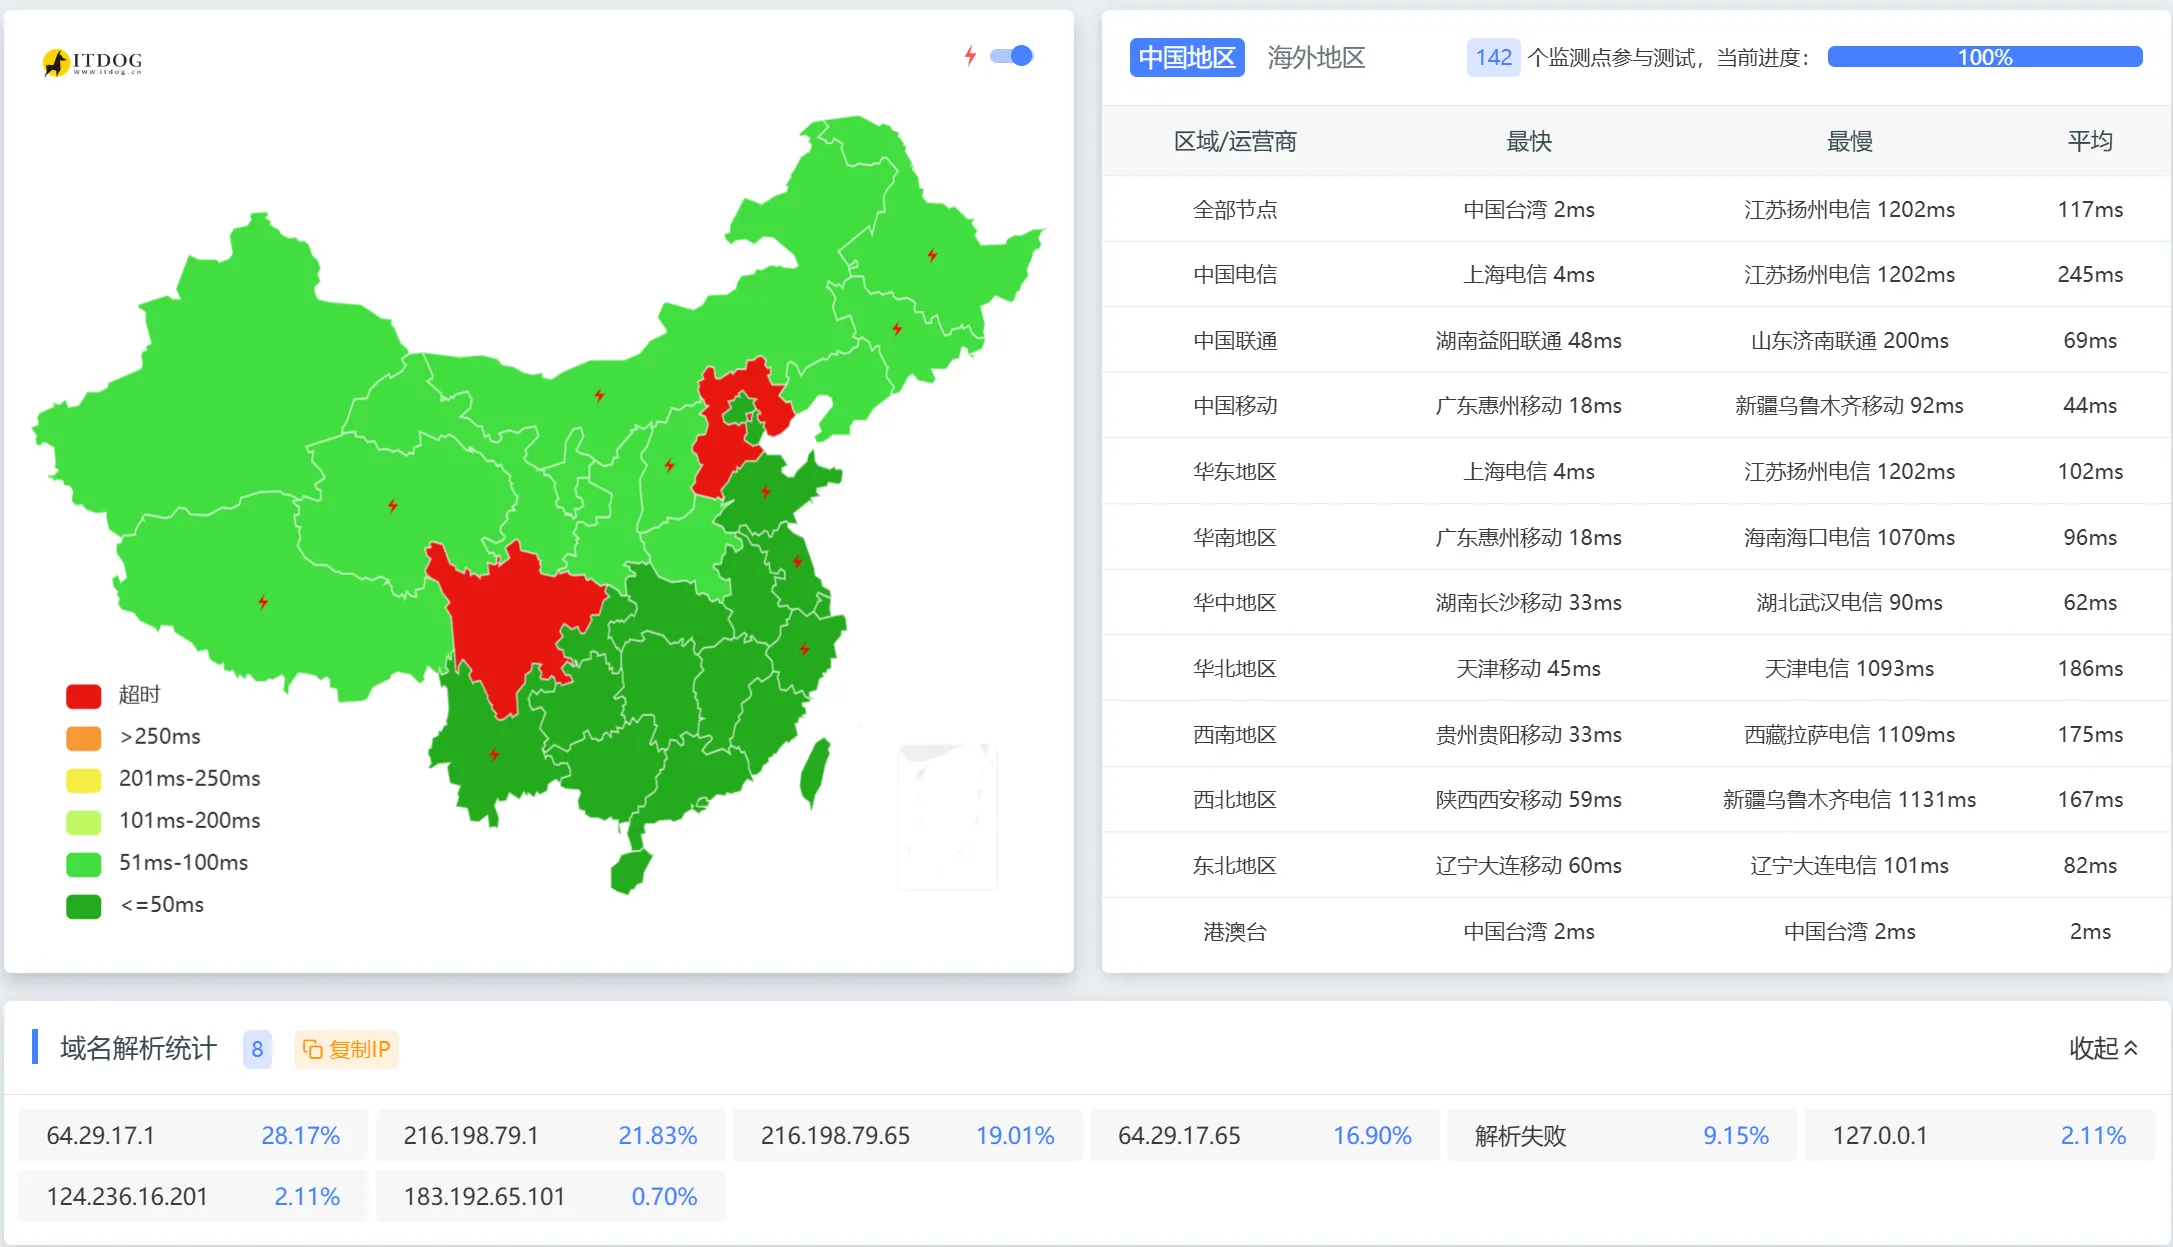Image resolution: width=2173 pixels, height=1247 pixels.
Task: Click the 100% progress bar
Action: click(x=1984, y=57)
